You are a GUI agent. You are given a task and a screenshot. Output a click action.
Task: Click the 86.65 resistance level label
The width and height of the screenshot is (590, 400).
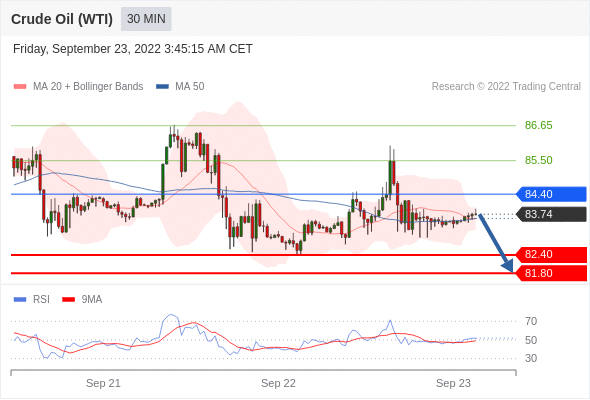(x=538, y=125)
